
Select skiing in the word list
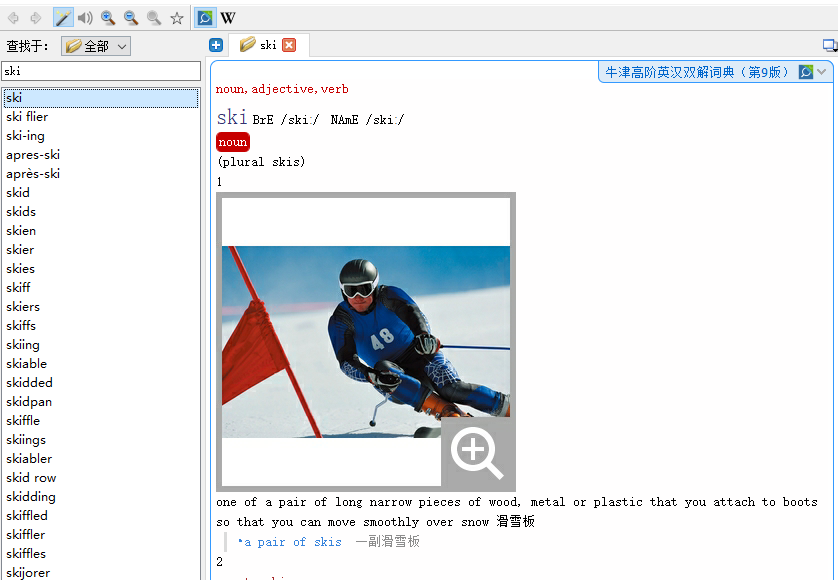pos(23,345)
